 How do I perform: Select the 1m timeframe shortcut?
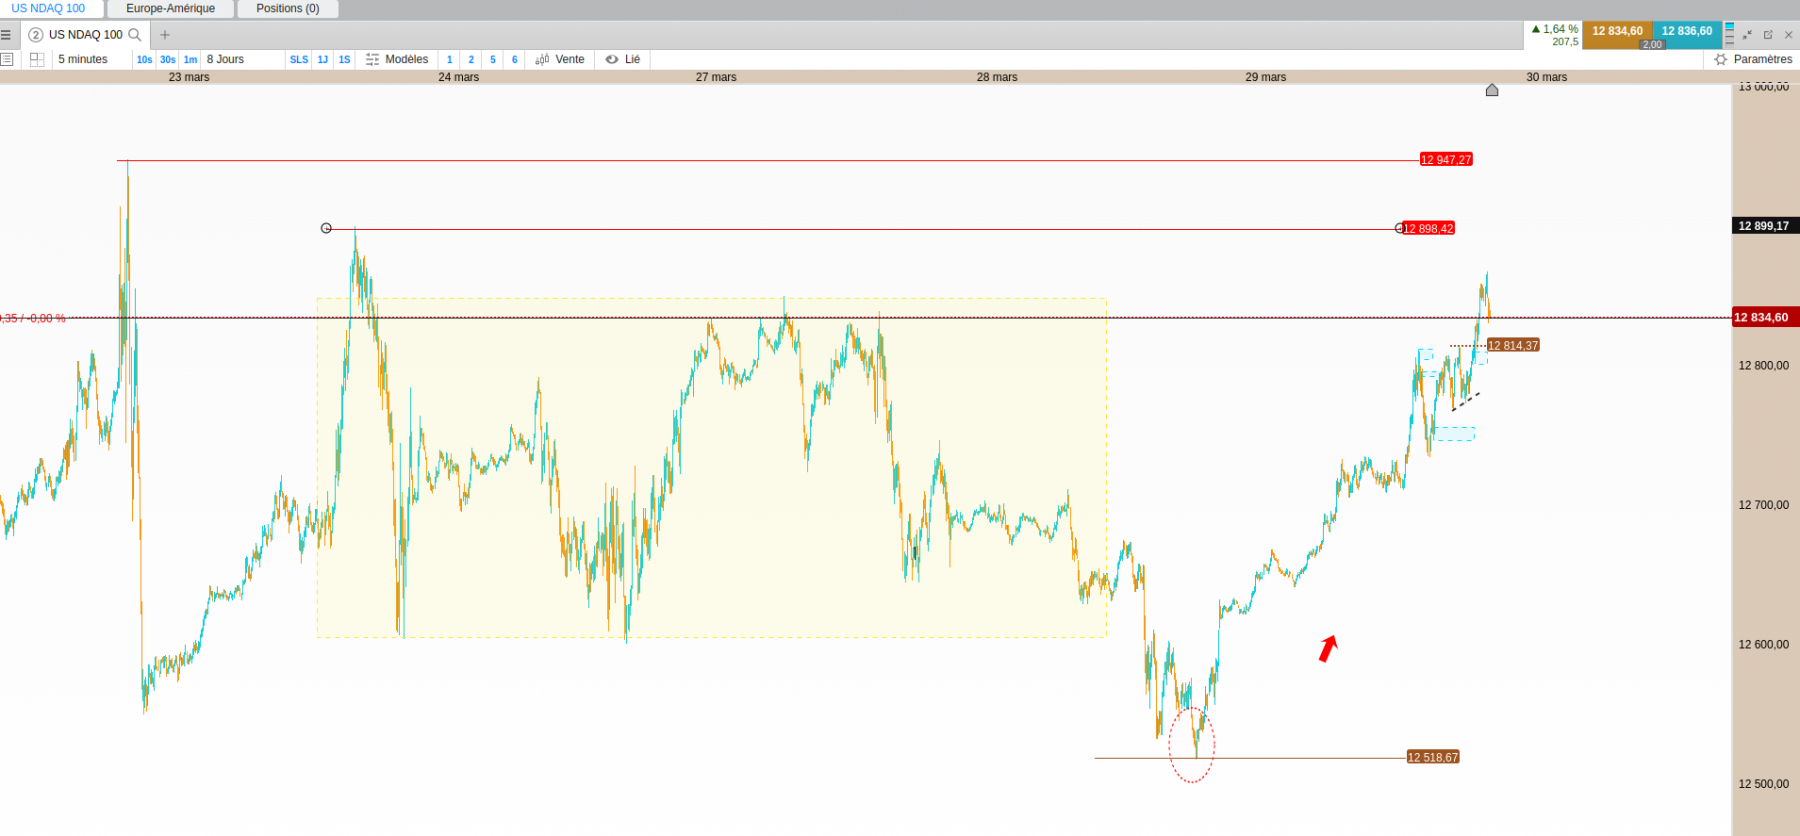point(190,60)
